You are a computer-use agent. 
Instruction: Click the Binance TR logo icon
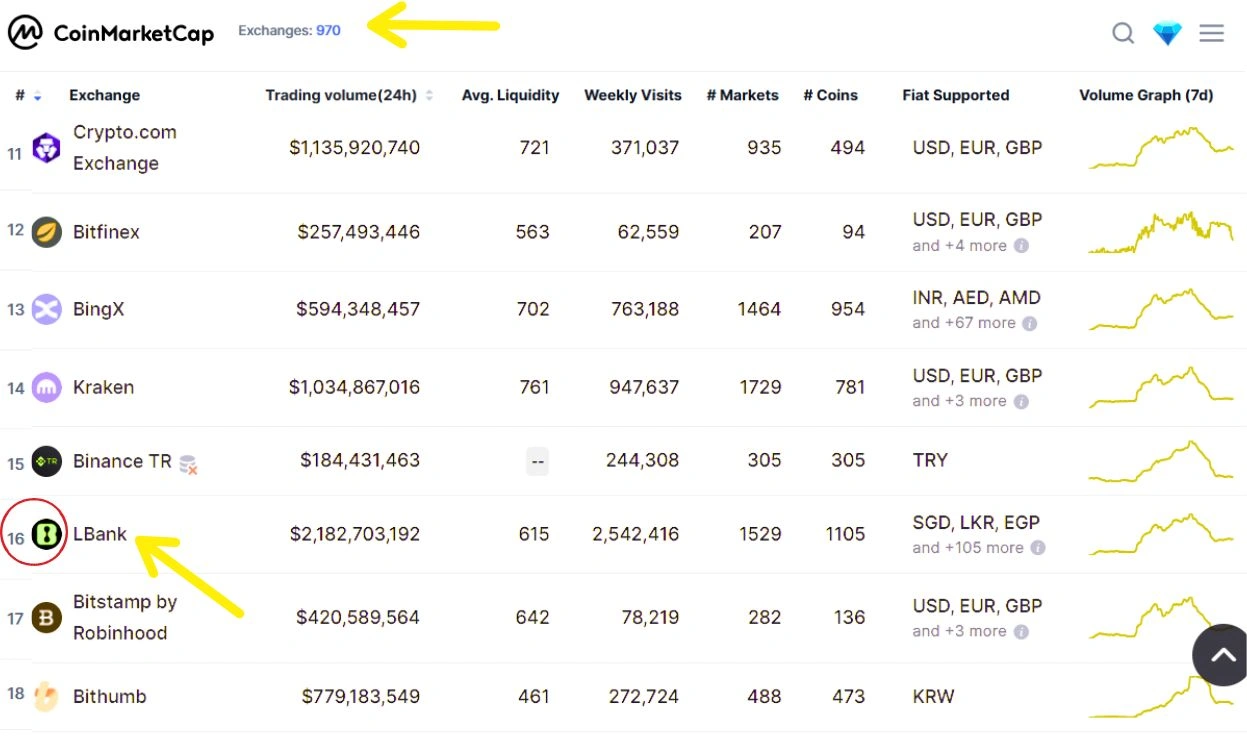pyautogui.click(x=46, y=461)
